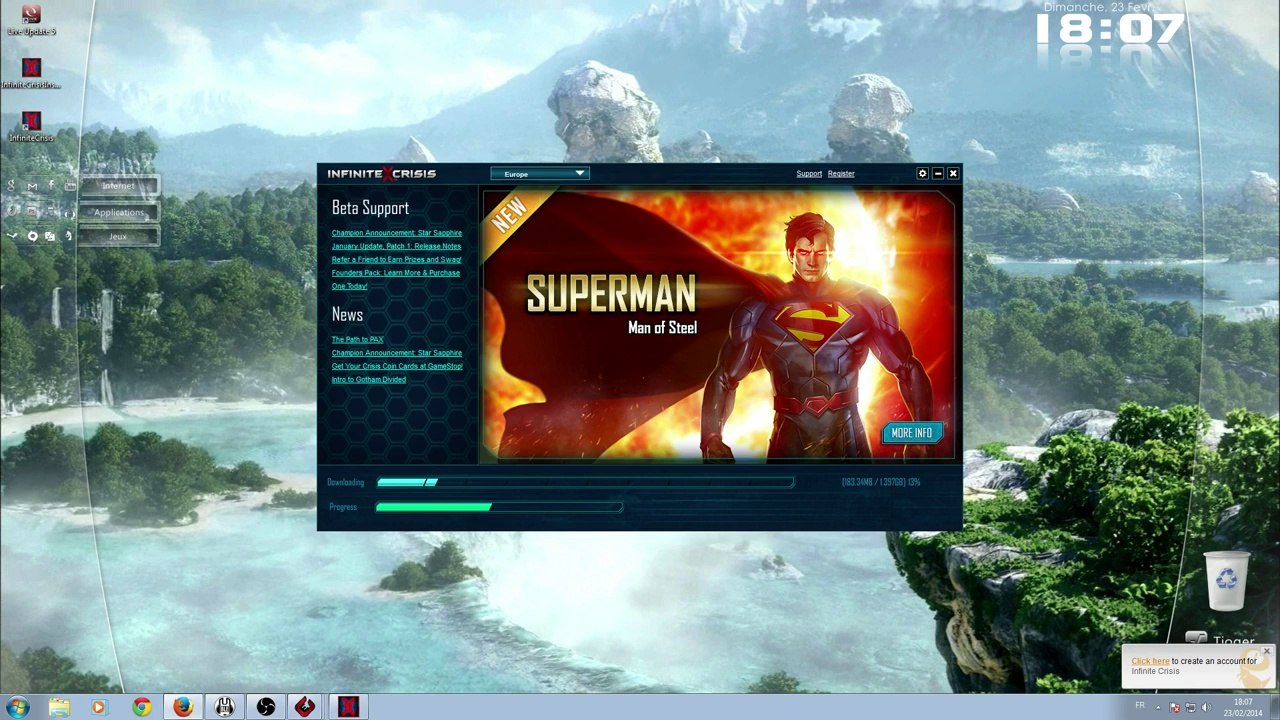Open Firefox from taskbar
The width and height of the screenshot is (1280, 720).
tap(182, 708)
